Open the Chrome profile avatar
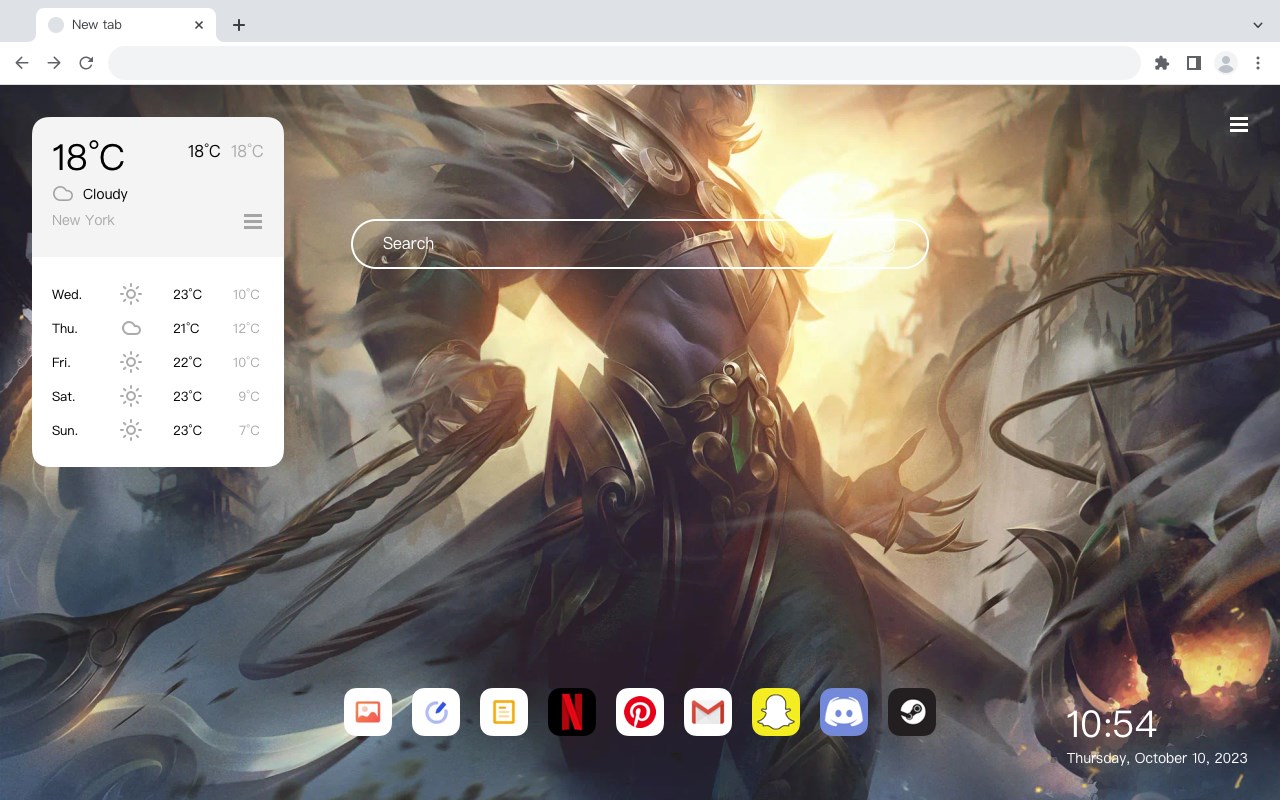 tap(1226, 63)
